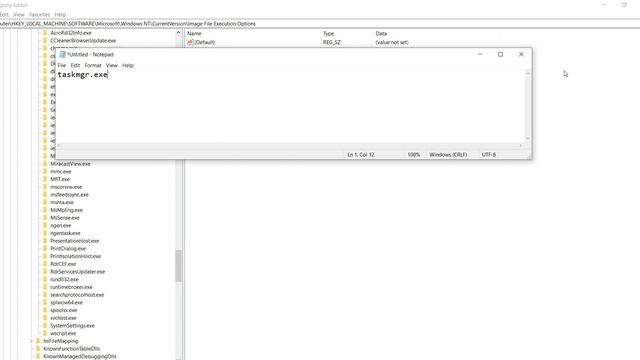Click the registry tree scroll-up arrow
The width and height of the screenshot is (640, 360).
click(x=178, y=33)
